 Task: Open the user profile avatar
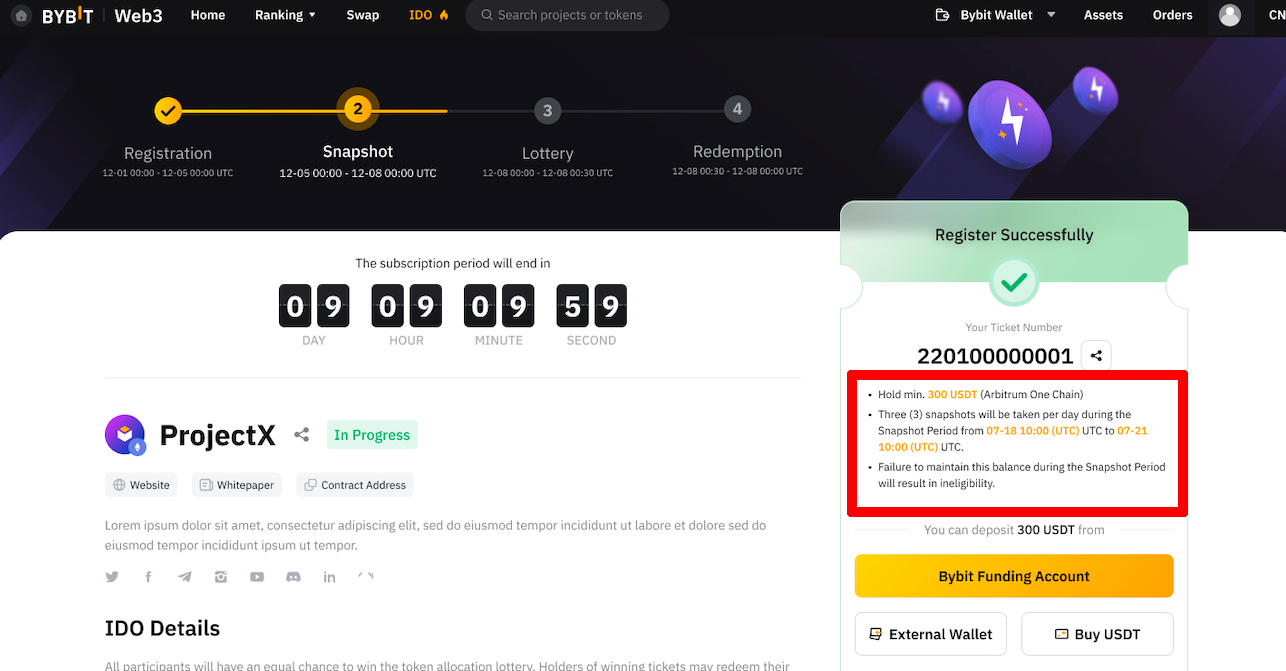[1230, 15]
